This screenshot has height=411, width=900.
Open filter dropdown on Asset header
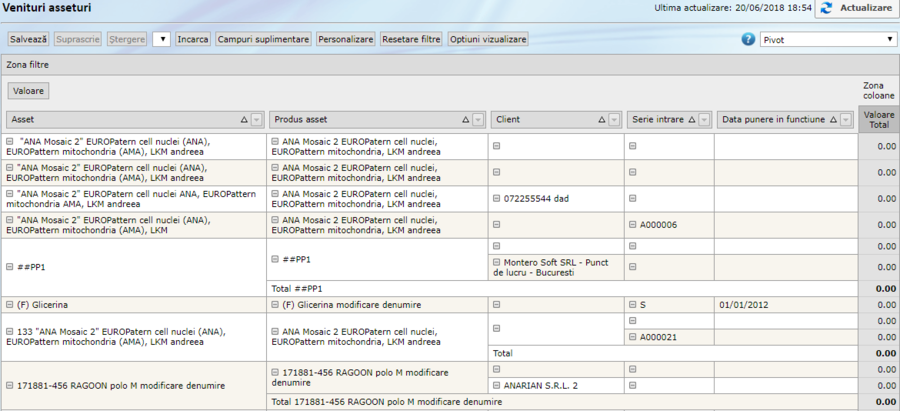coord(257,119)
